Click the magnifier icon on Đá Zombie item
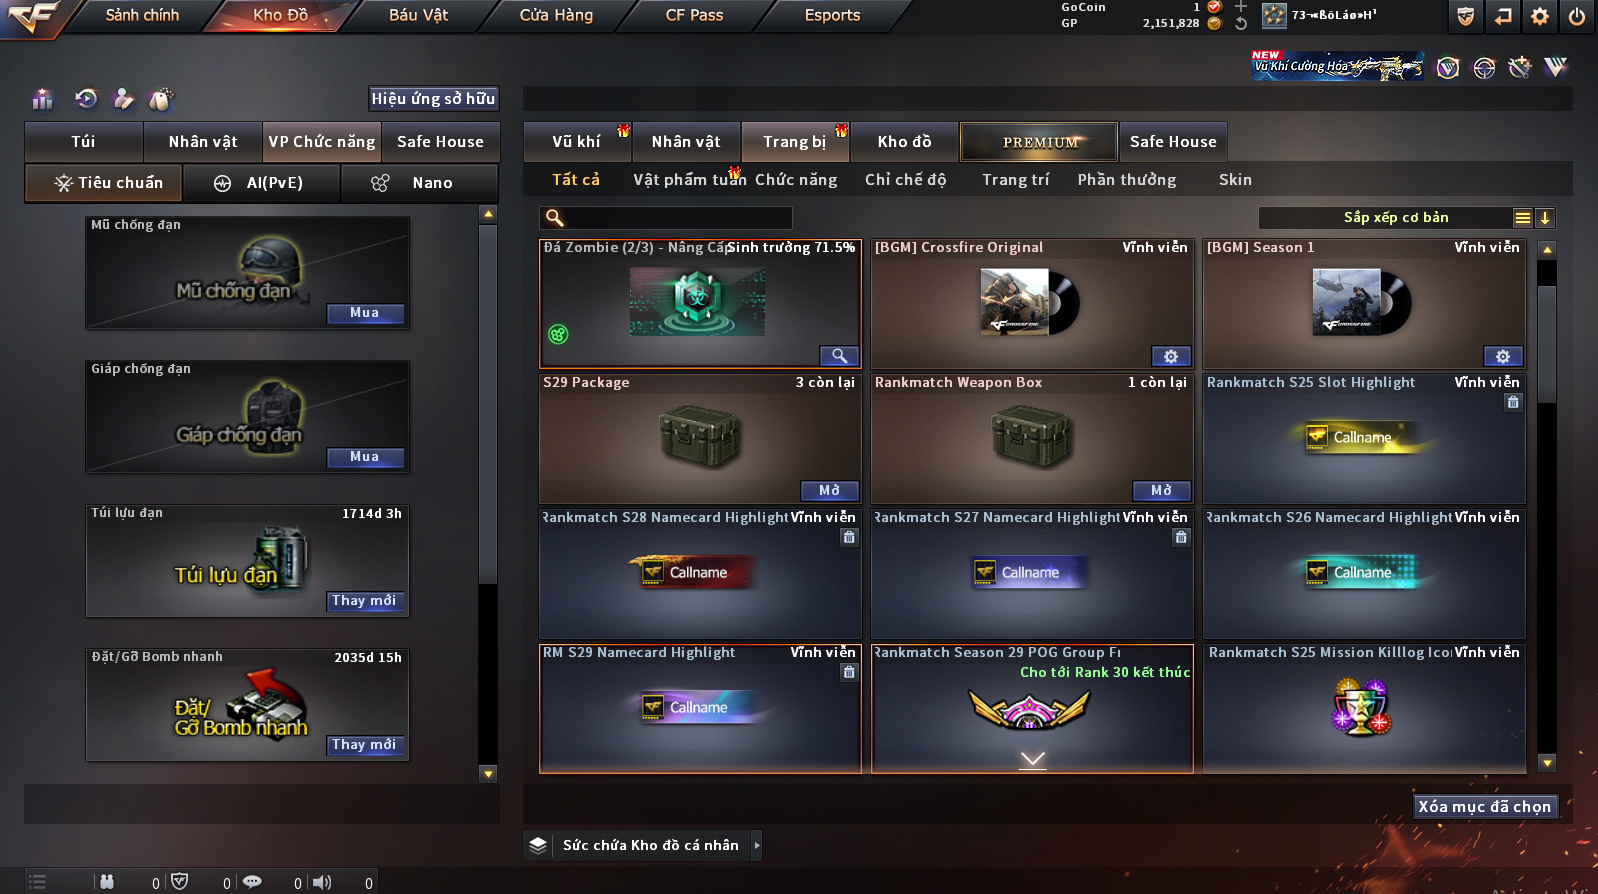The width and height of the screenshot is (1598, 894). [839, 356]
